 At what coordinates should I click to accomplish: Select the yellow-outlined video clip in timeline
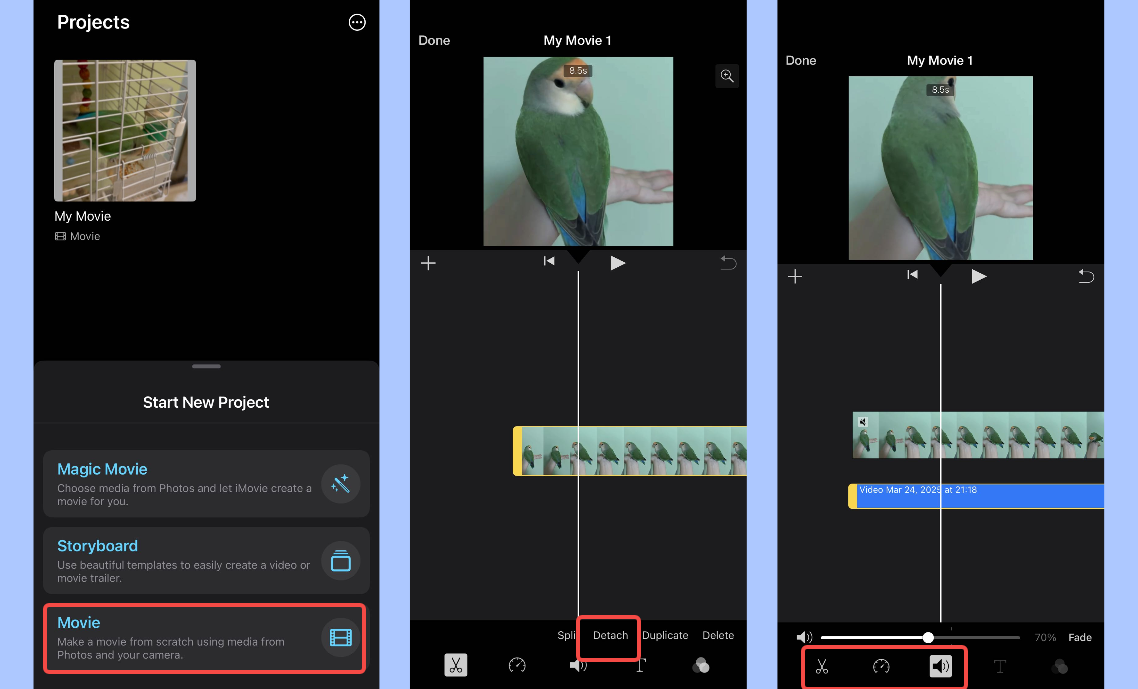[630, 451]
